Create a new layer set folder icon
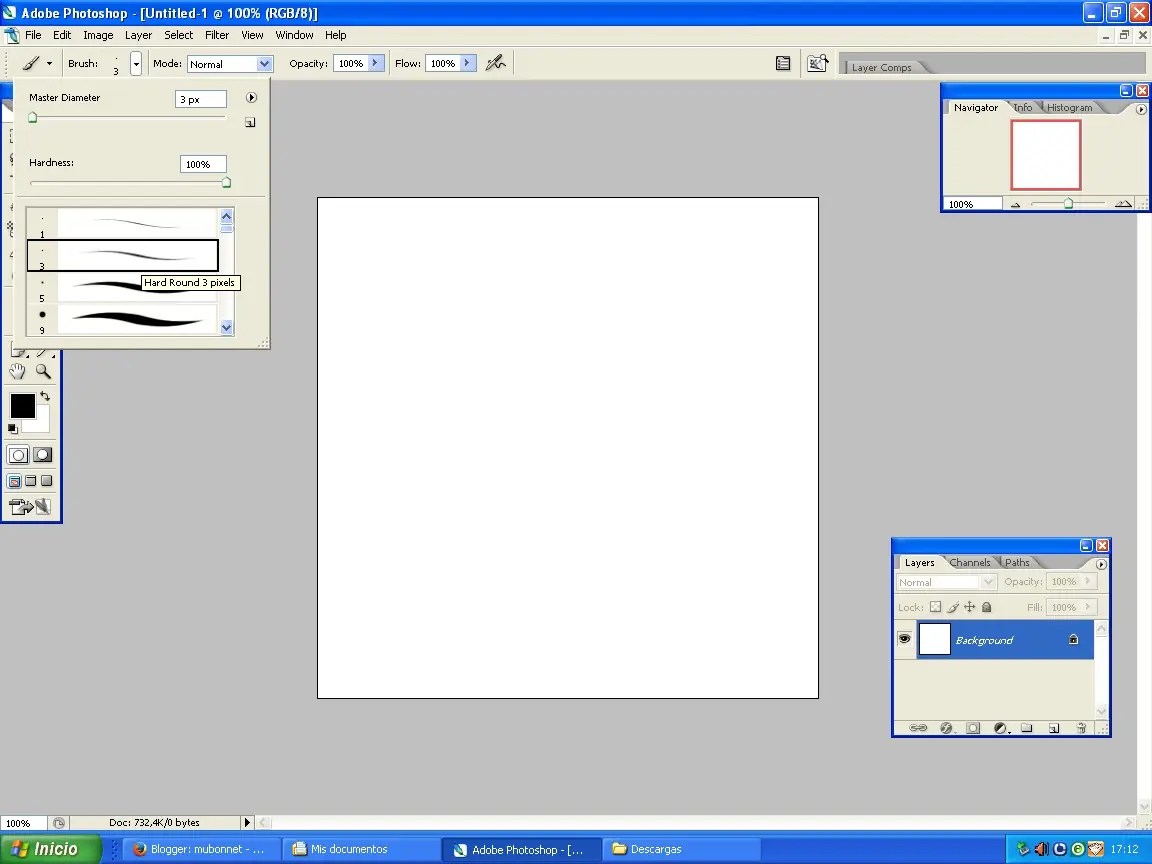 1027,728
